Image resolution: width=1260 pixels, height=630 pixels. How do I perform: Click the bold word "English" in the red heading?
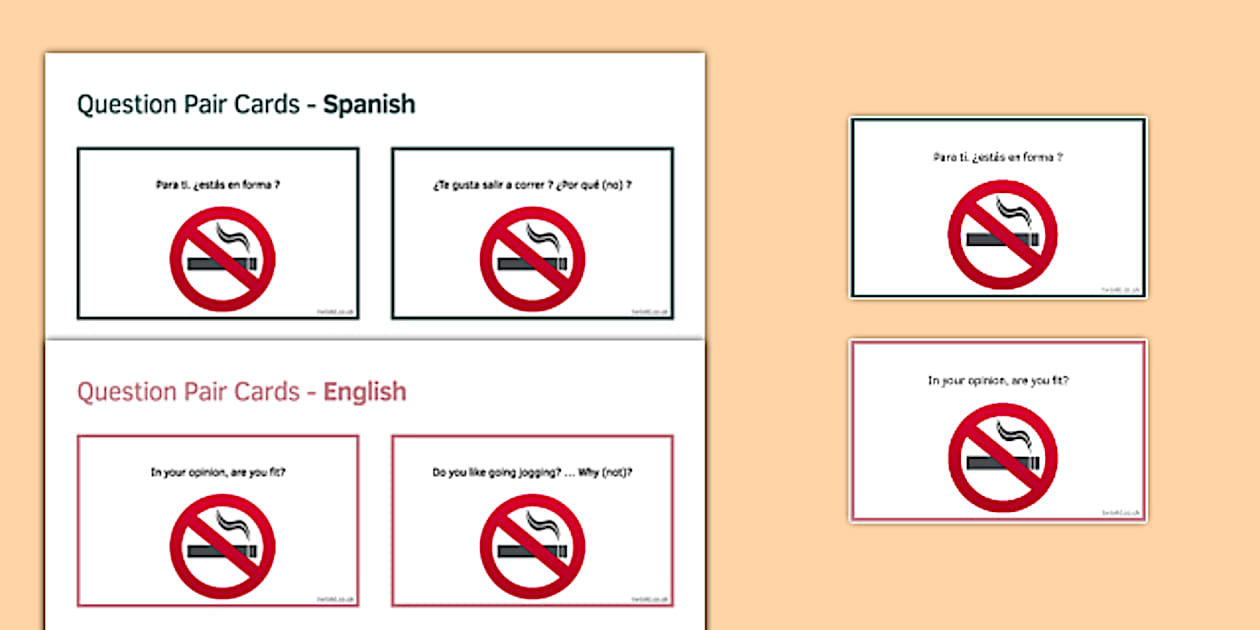pyautogui.click(x=364, y=391)
